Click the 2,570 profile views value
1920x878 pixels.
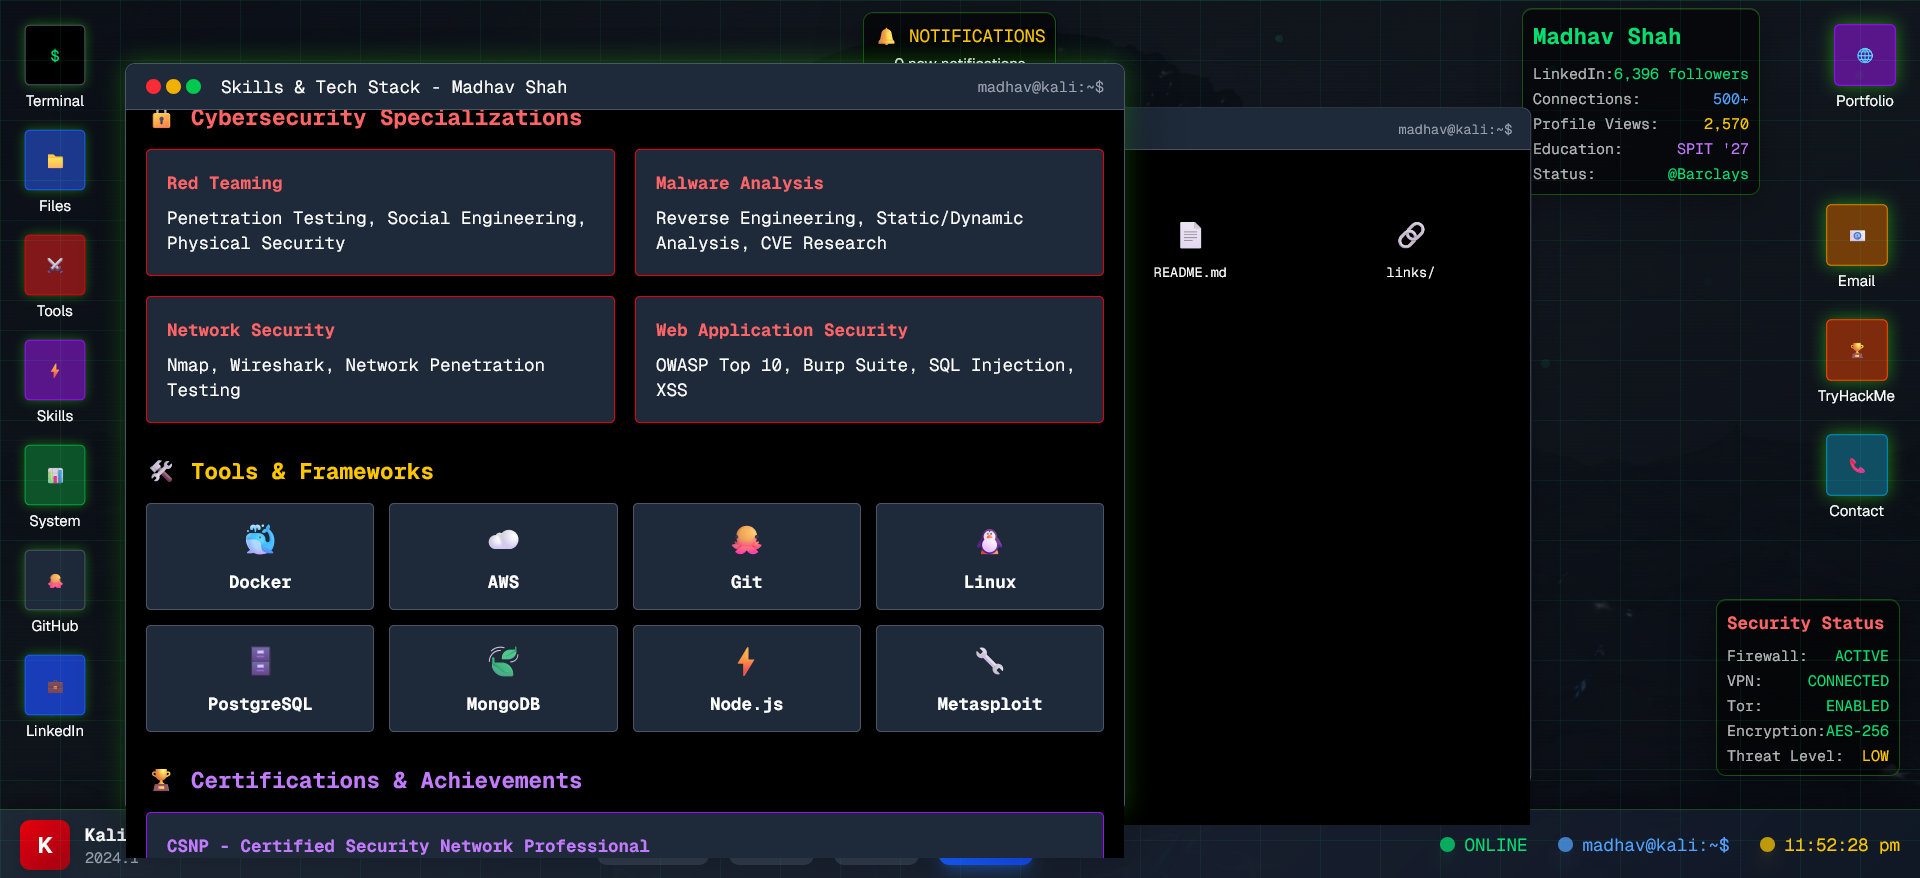click(1726, 124)
